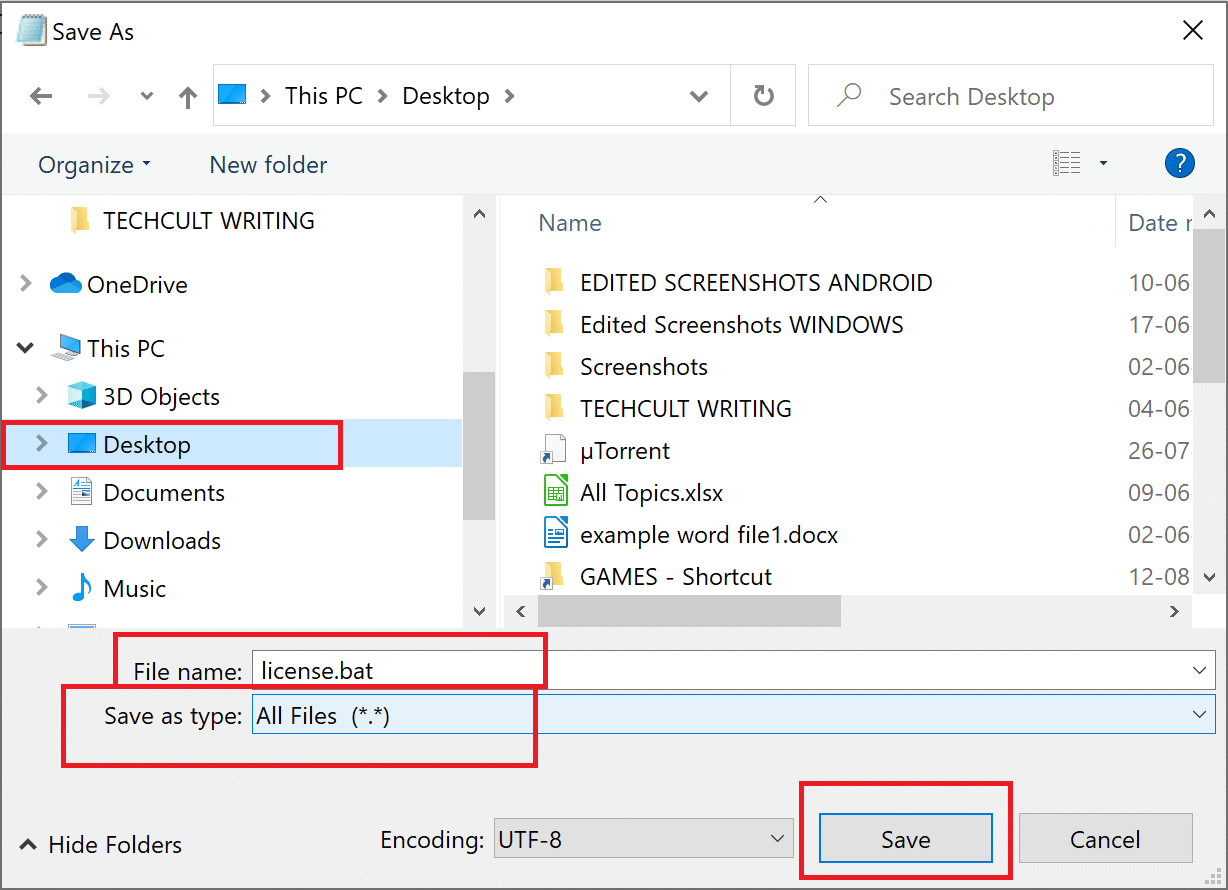The height and width of the screenshot is (890, 1228).
Task: Click New folder in the toolbar
Action: [268, 165]
